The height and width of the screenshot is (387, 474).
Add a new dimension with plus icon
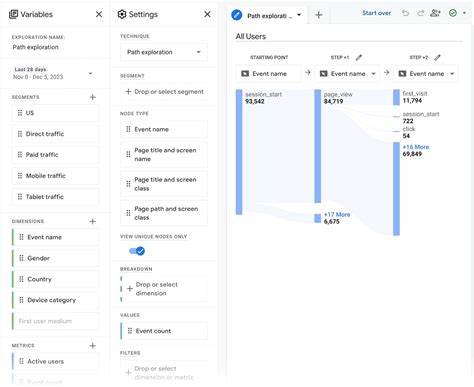click(93, 221)
